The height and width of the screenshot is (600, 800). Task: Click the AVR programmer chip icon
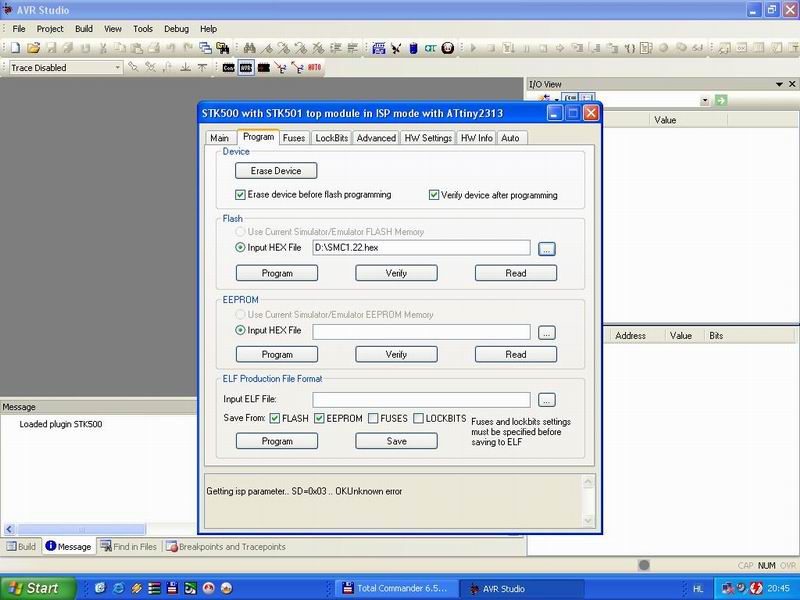pyautogui.click(x=245, y=67)
